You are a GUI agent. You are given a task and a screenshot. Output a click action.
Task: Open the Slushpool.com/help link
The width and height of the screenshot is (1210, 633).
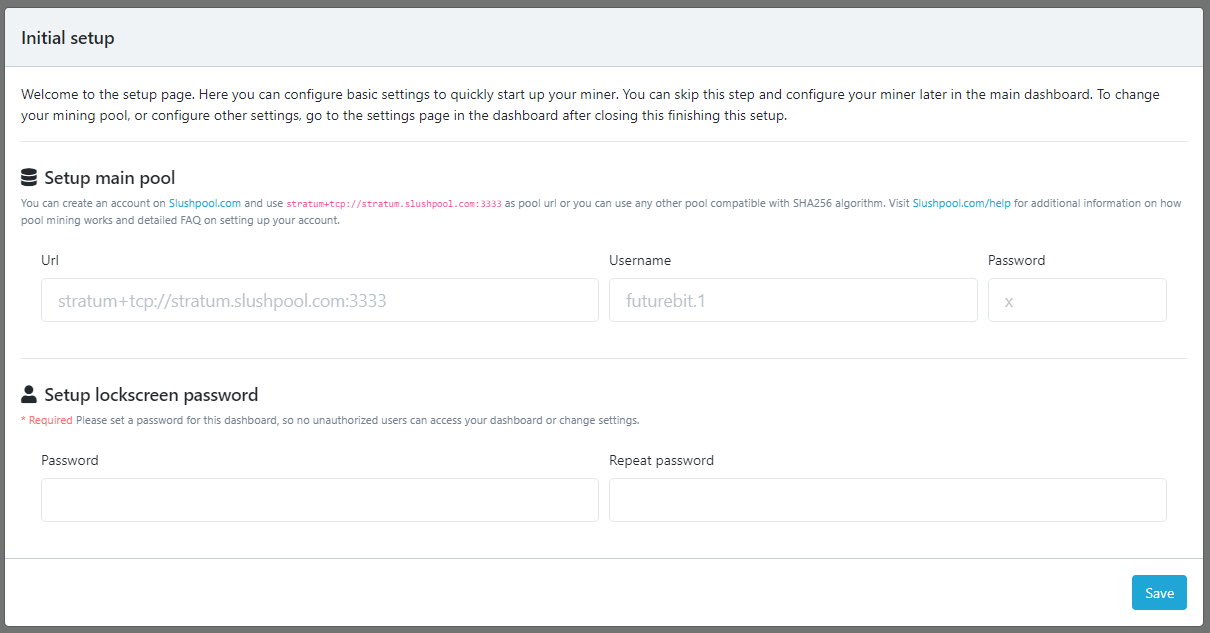pos(962,203)
